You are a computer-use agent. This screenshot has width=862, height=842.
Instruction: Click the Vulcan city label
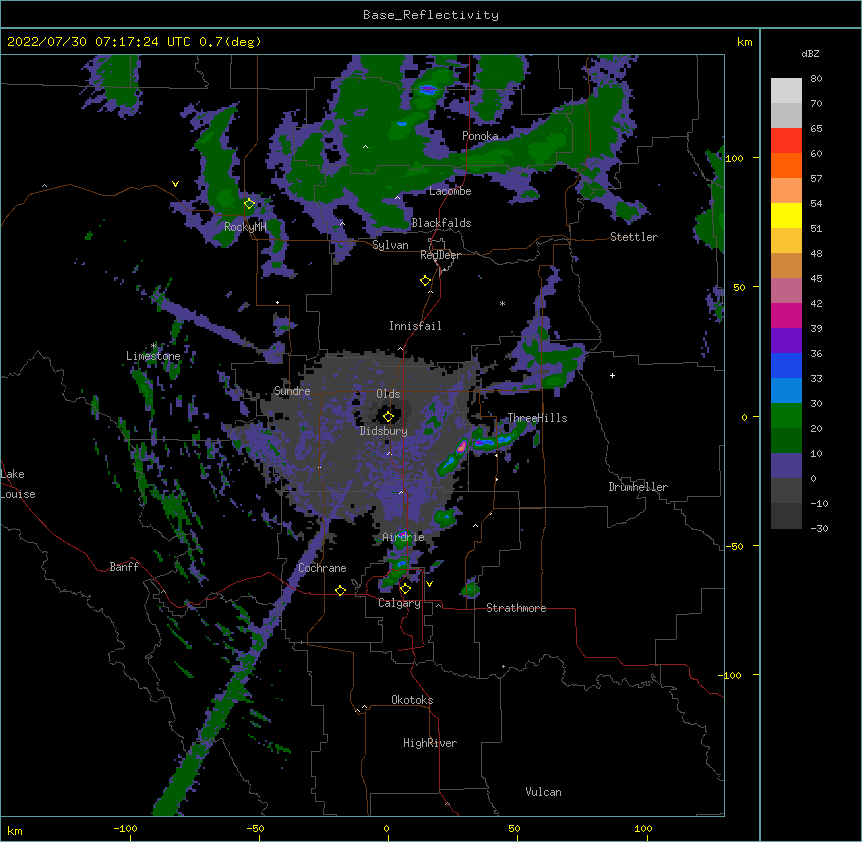[x=543, y=792]
